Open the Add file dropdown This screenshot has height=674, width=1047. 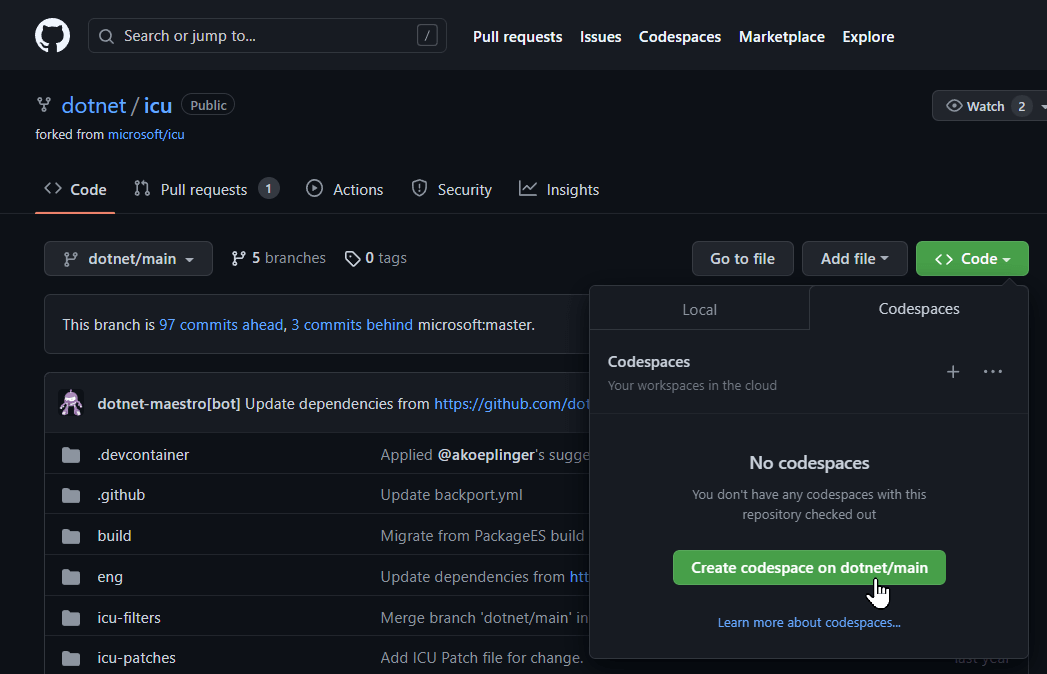point(854,259)
